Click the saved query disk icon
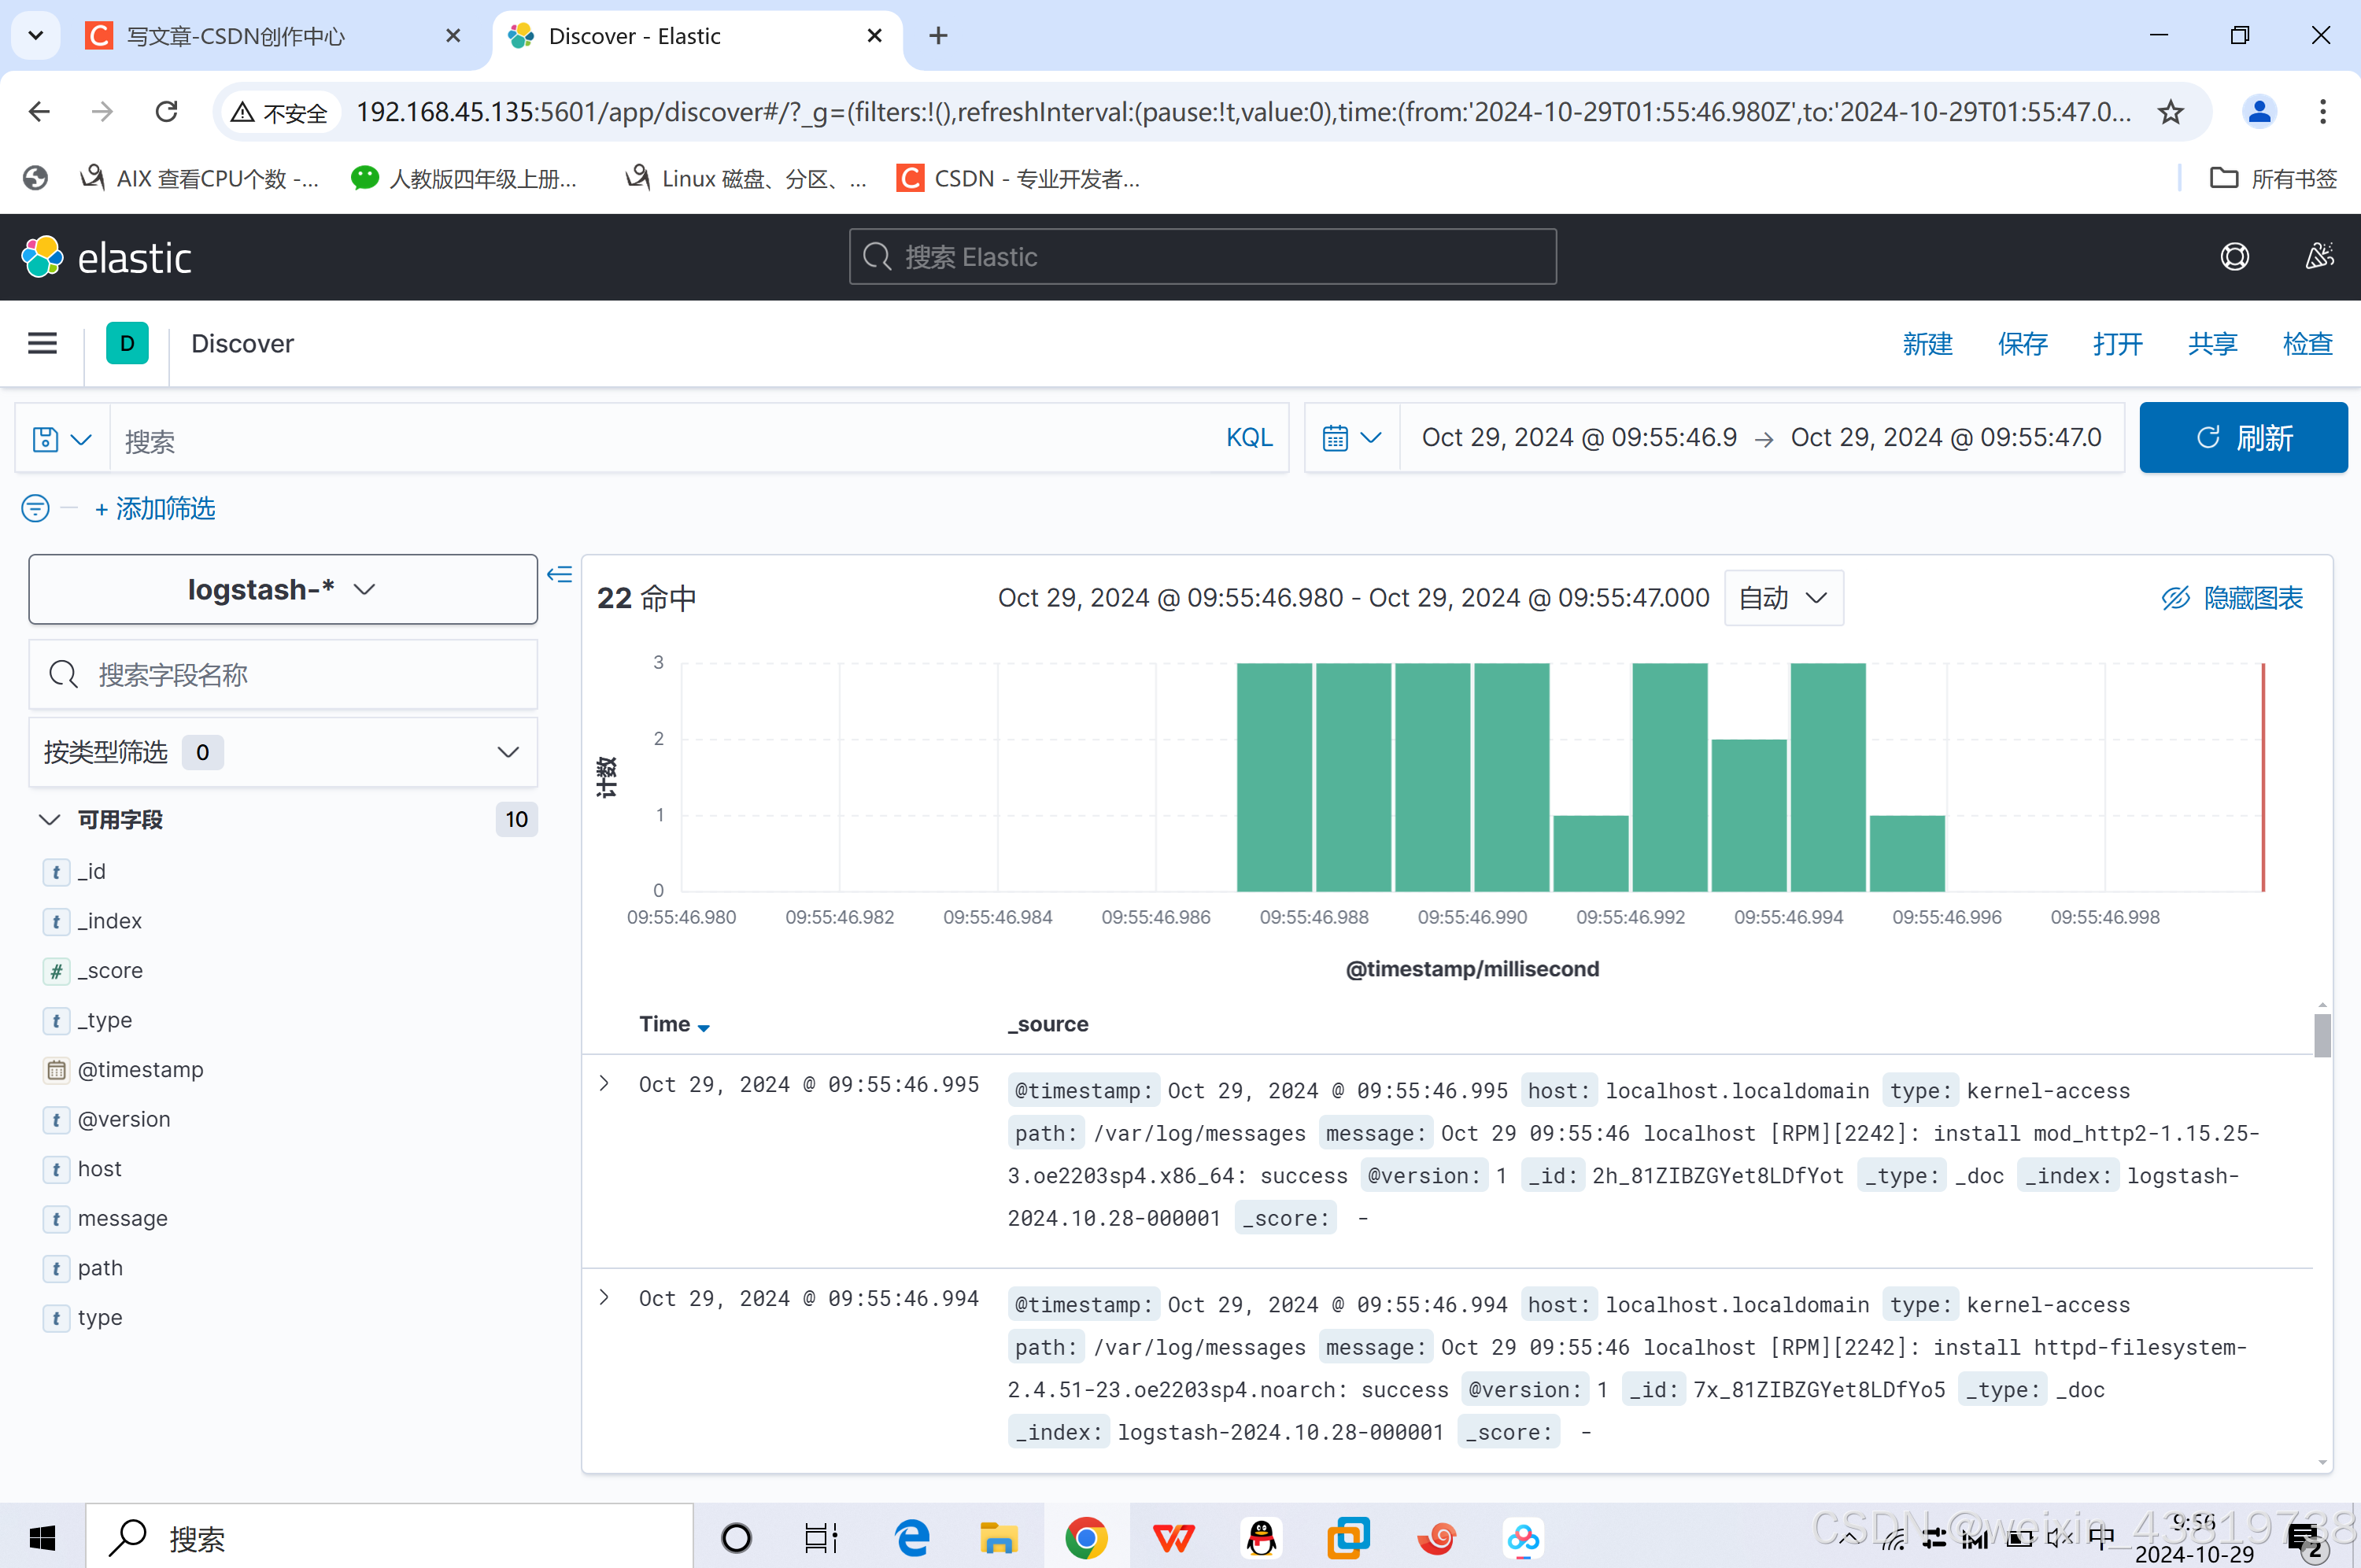Screen dimensions: 2361x1568 (x=46, y=439)
